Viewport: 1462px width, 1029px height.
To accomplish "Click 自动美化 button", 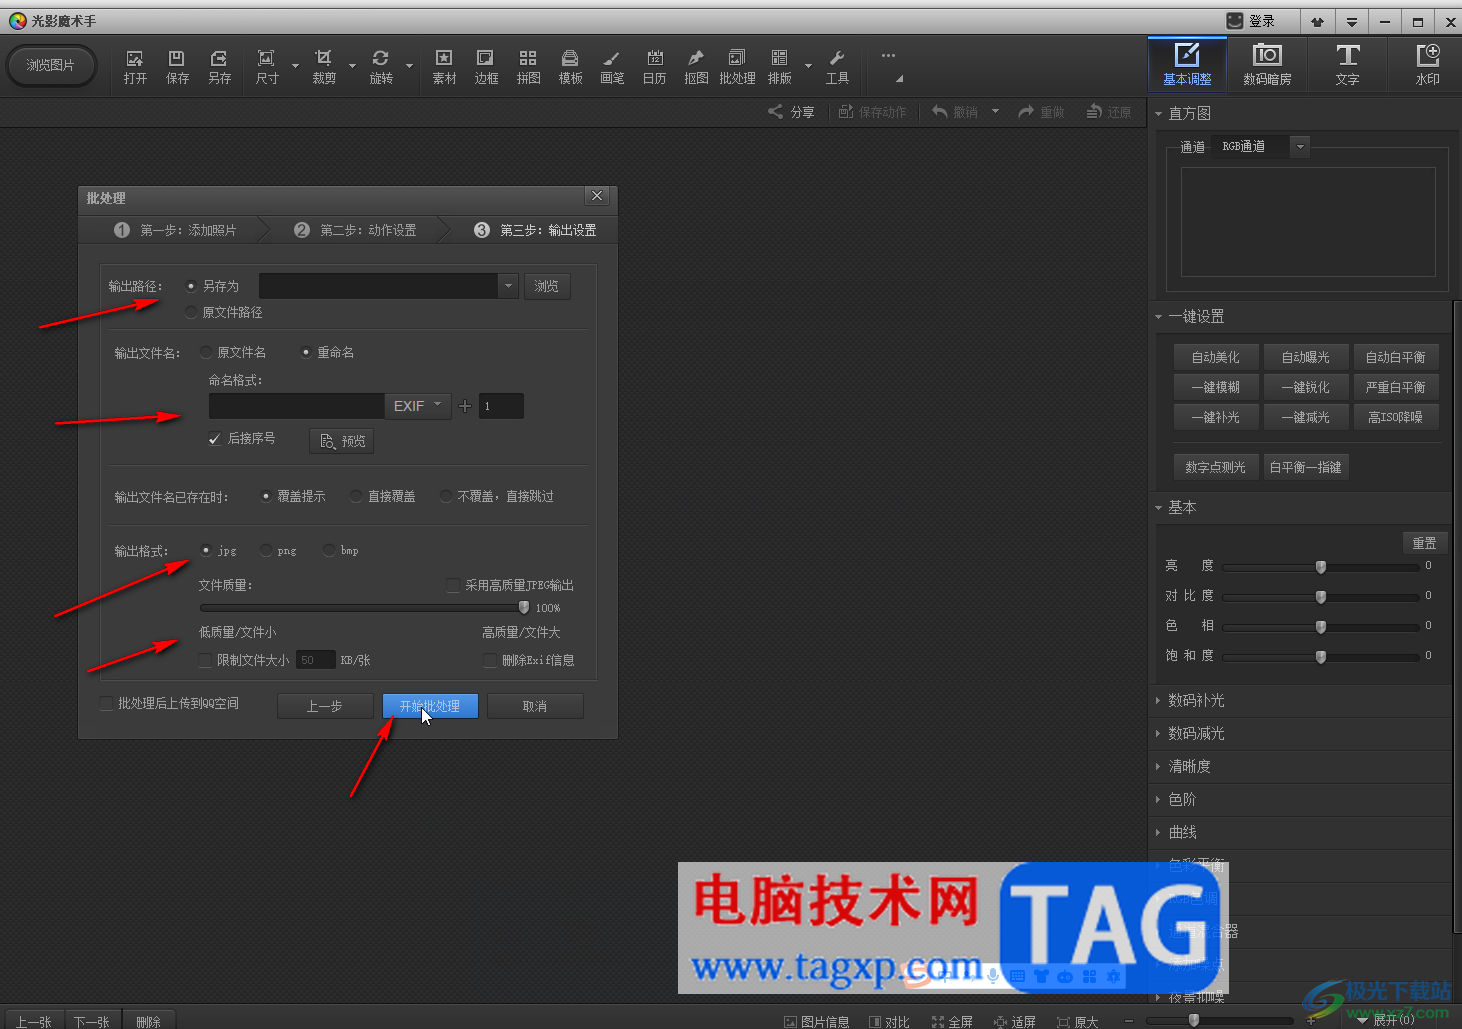I will click(1215, 357).
